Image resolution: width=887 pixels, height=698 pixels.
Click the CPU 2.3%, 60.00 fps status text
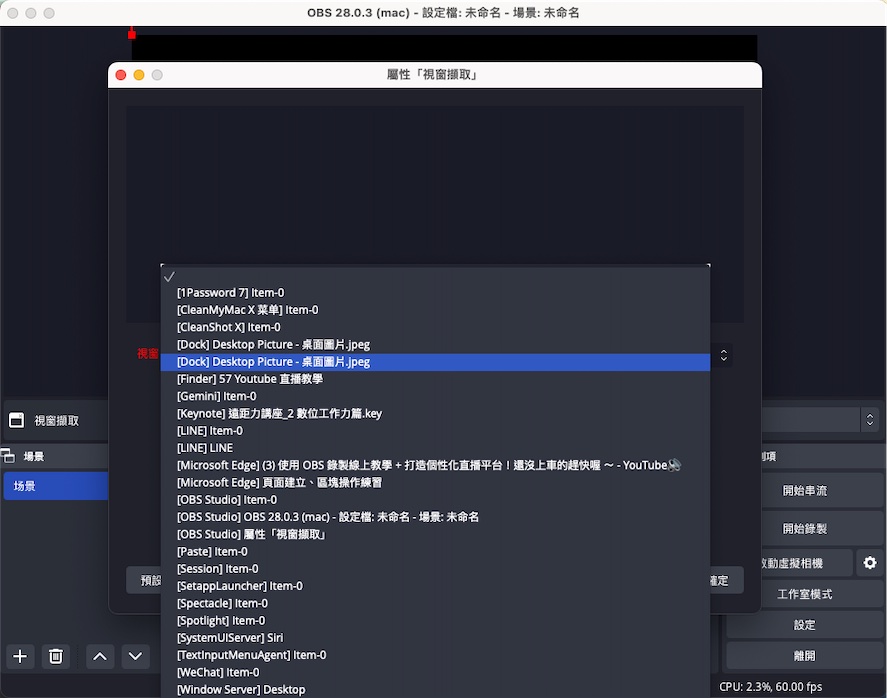(x=770, y=687)
